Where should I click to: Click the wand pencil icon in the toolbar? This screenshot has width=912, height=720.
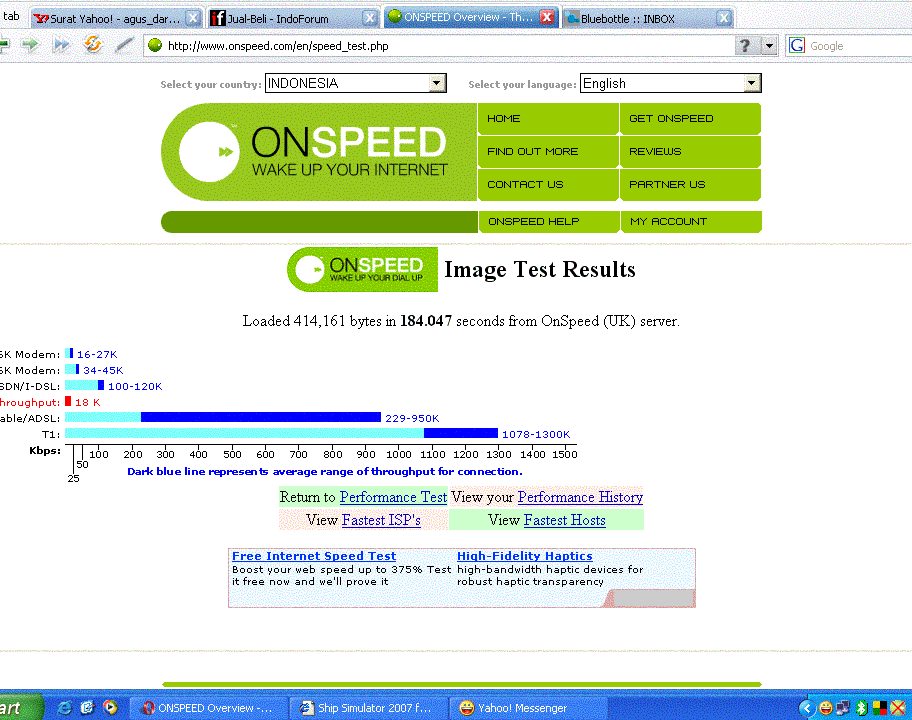pyautogui.click(x=124, y=44)
